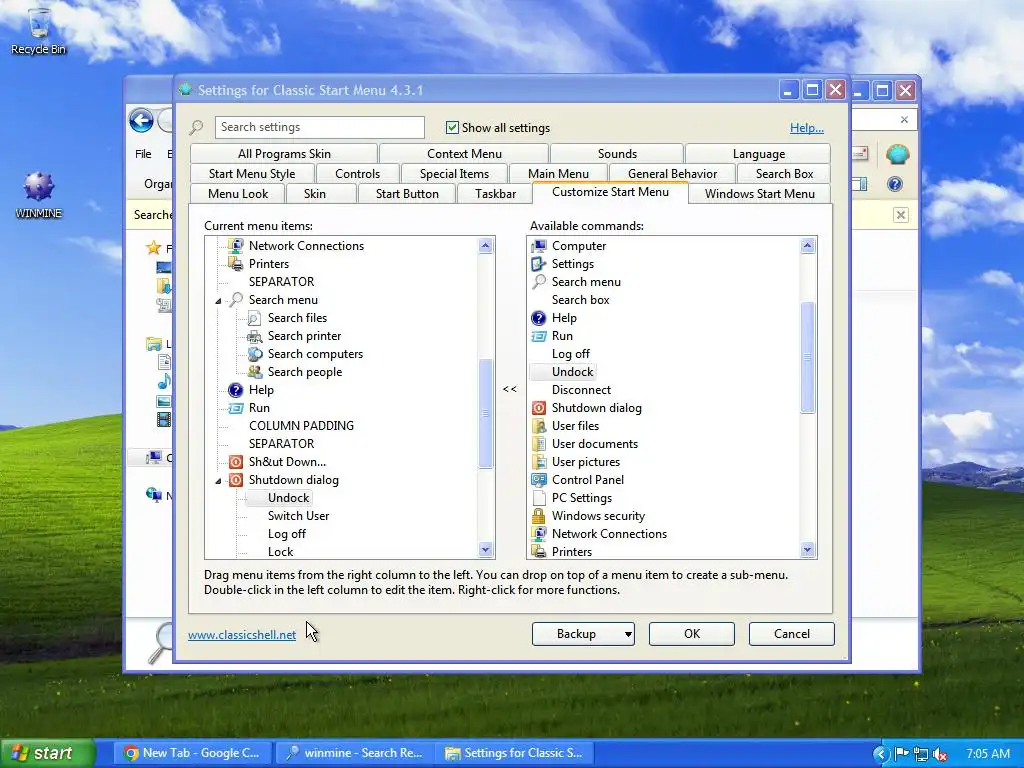The image size is (1024, 768).
Task: Click the available commands scroll up arrow
Action: [808, 246]
